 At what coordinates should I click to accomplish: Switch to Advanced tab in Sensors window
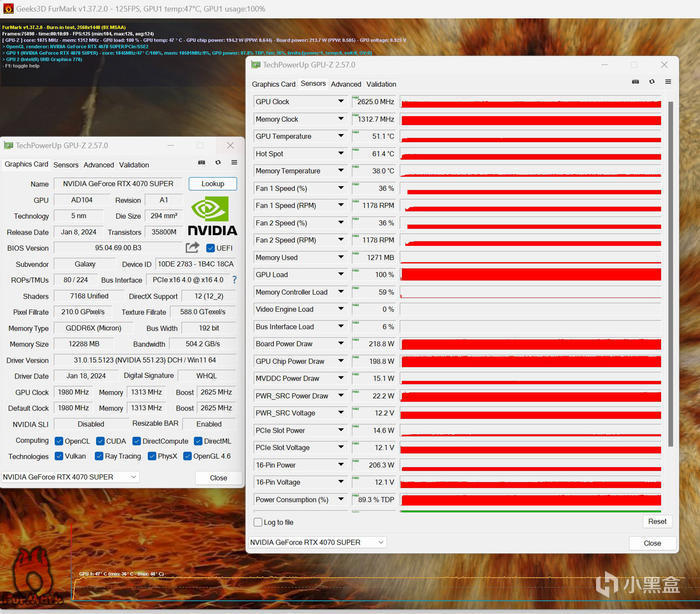[x=346, y=84]
